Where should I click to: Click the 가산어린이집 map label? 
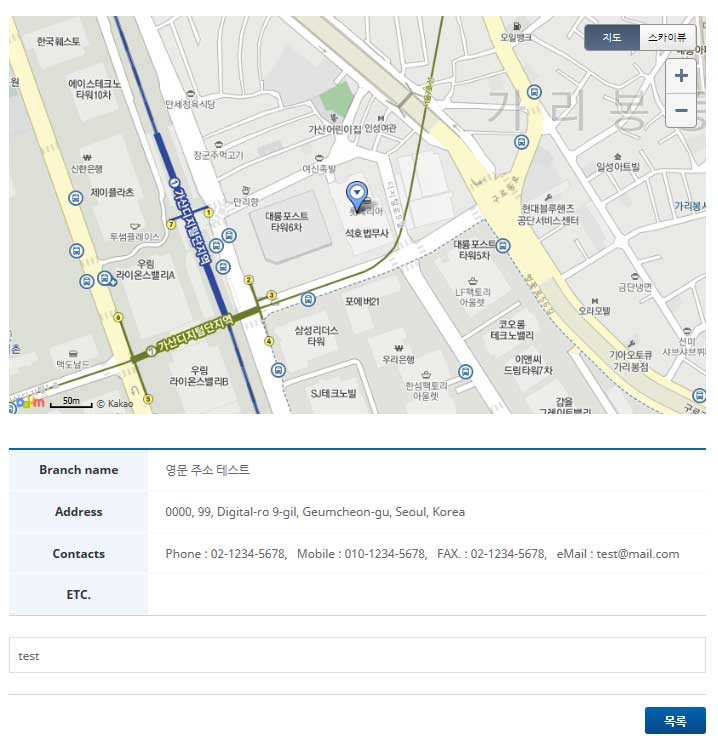pos(334,129)
